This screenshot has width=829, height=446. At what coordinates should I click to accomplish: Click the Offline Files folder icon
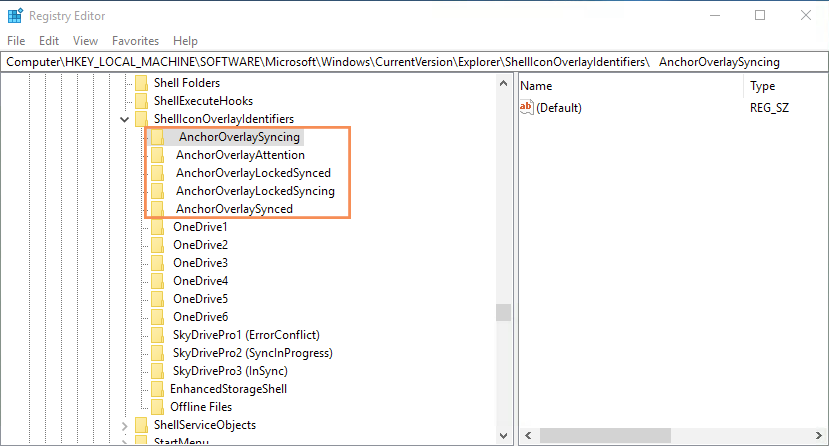tap(157, 407)
